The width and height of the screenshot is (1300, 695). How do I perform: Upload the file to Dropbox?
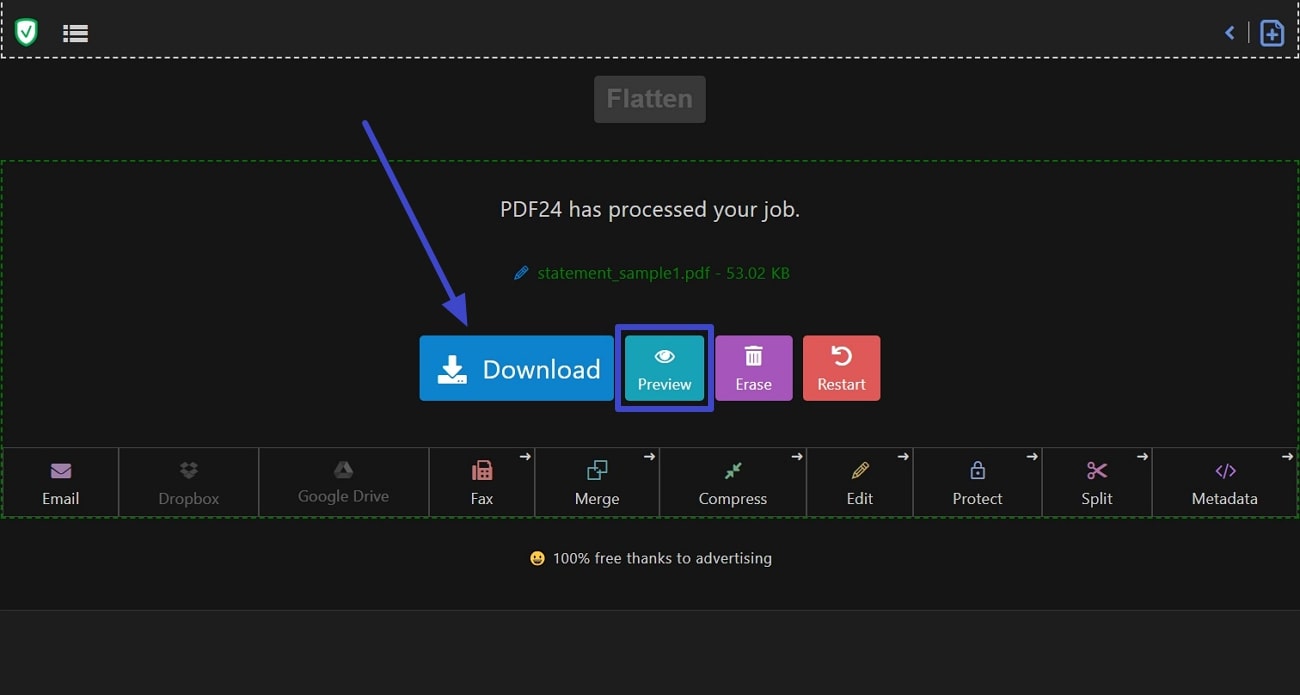tap(188, 483)
